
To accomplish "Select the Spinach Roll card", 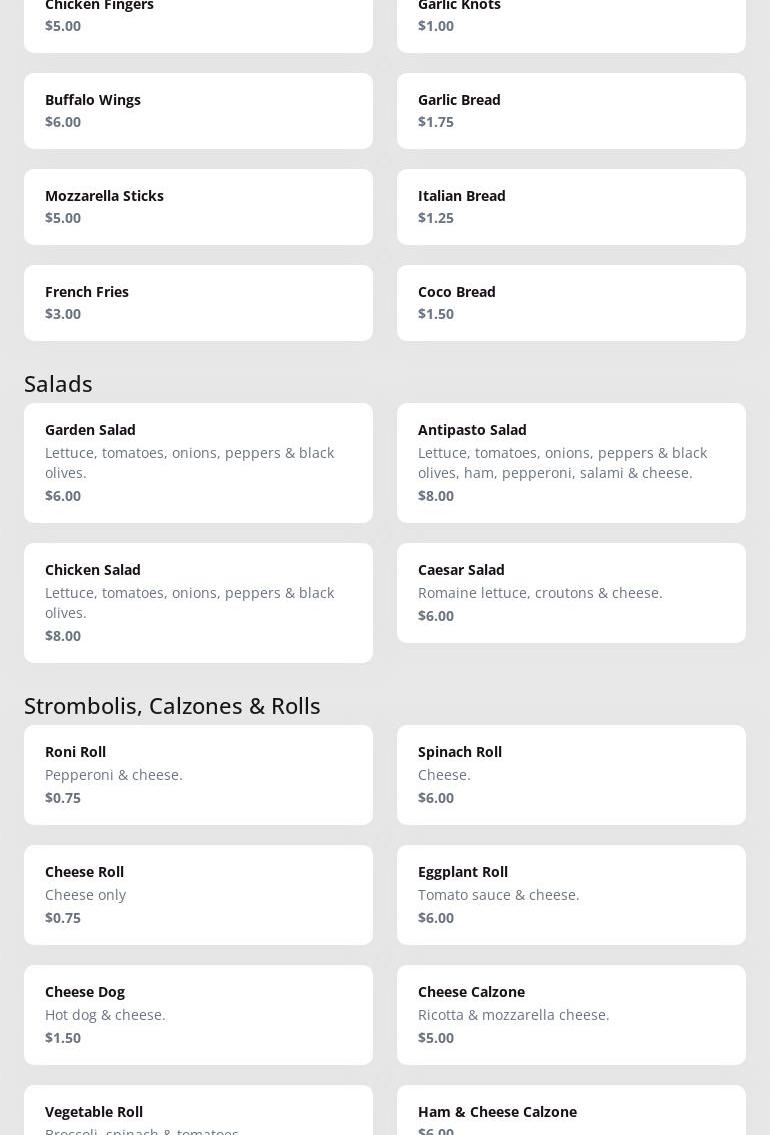I will [x=571, y=775].
